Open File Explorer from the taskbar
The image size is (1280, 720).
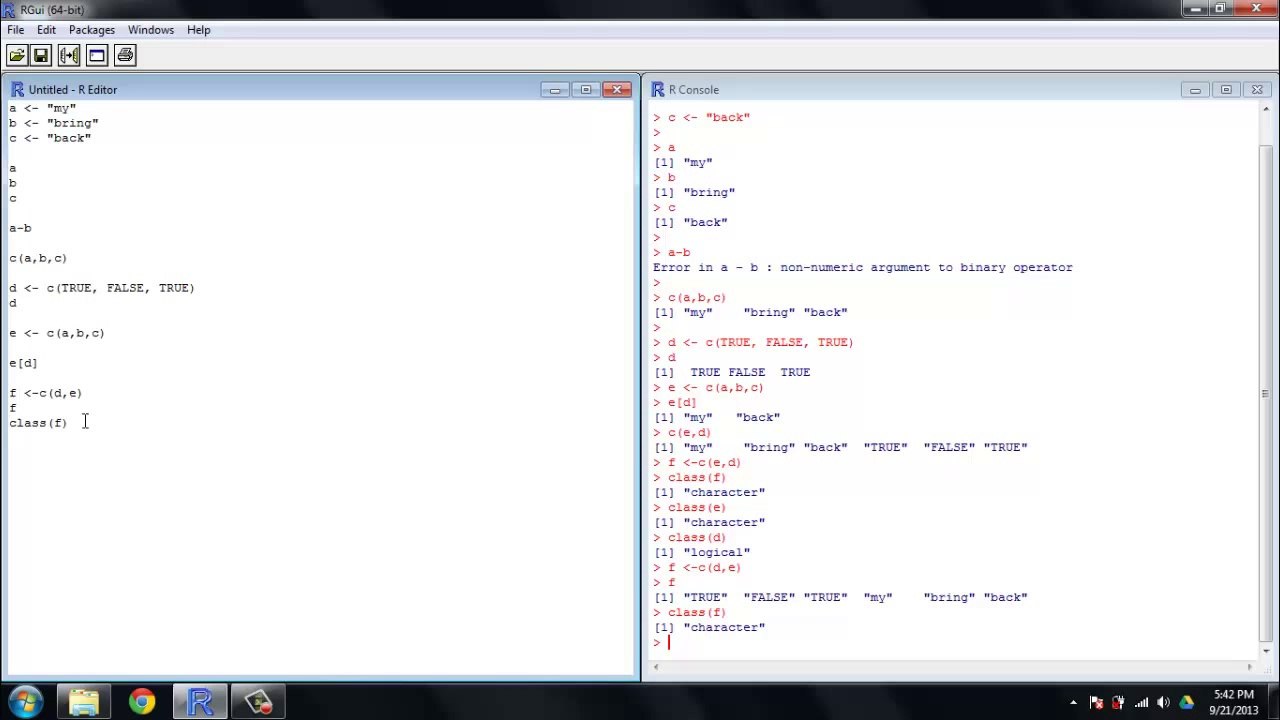tap(84, 702)
